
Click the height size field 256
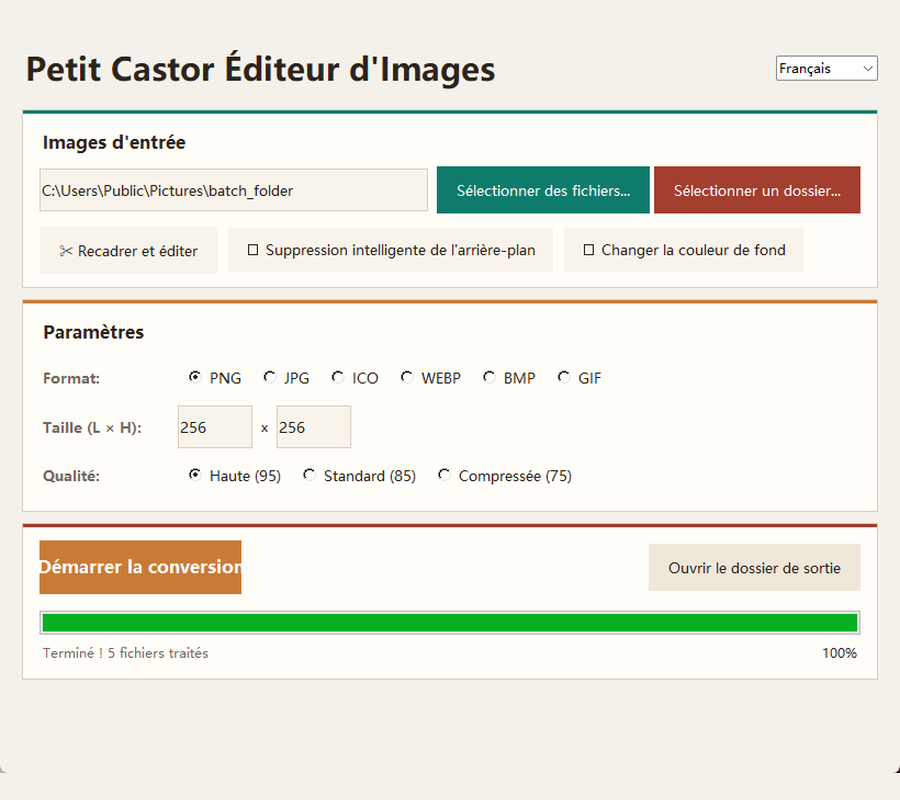(x=313, y=427)
